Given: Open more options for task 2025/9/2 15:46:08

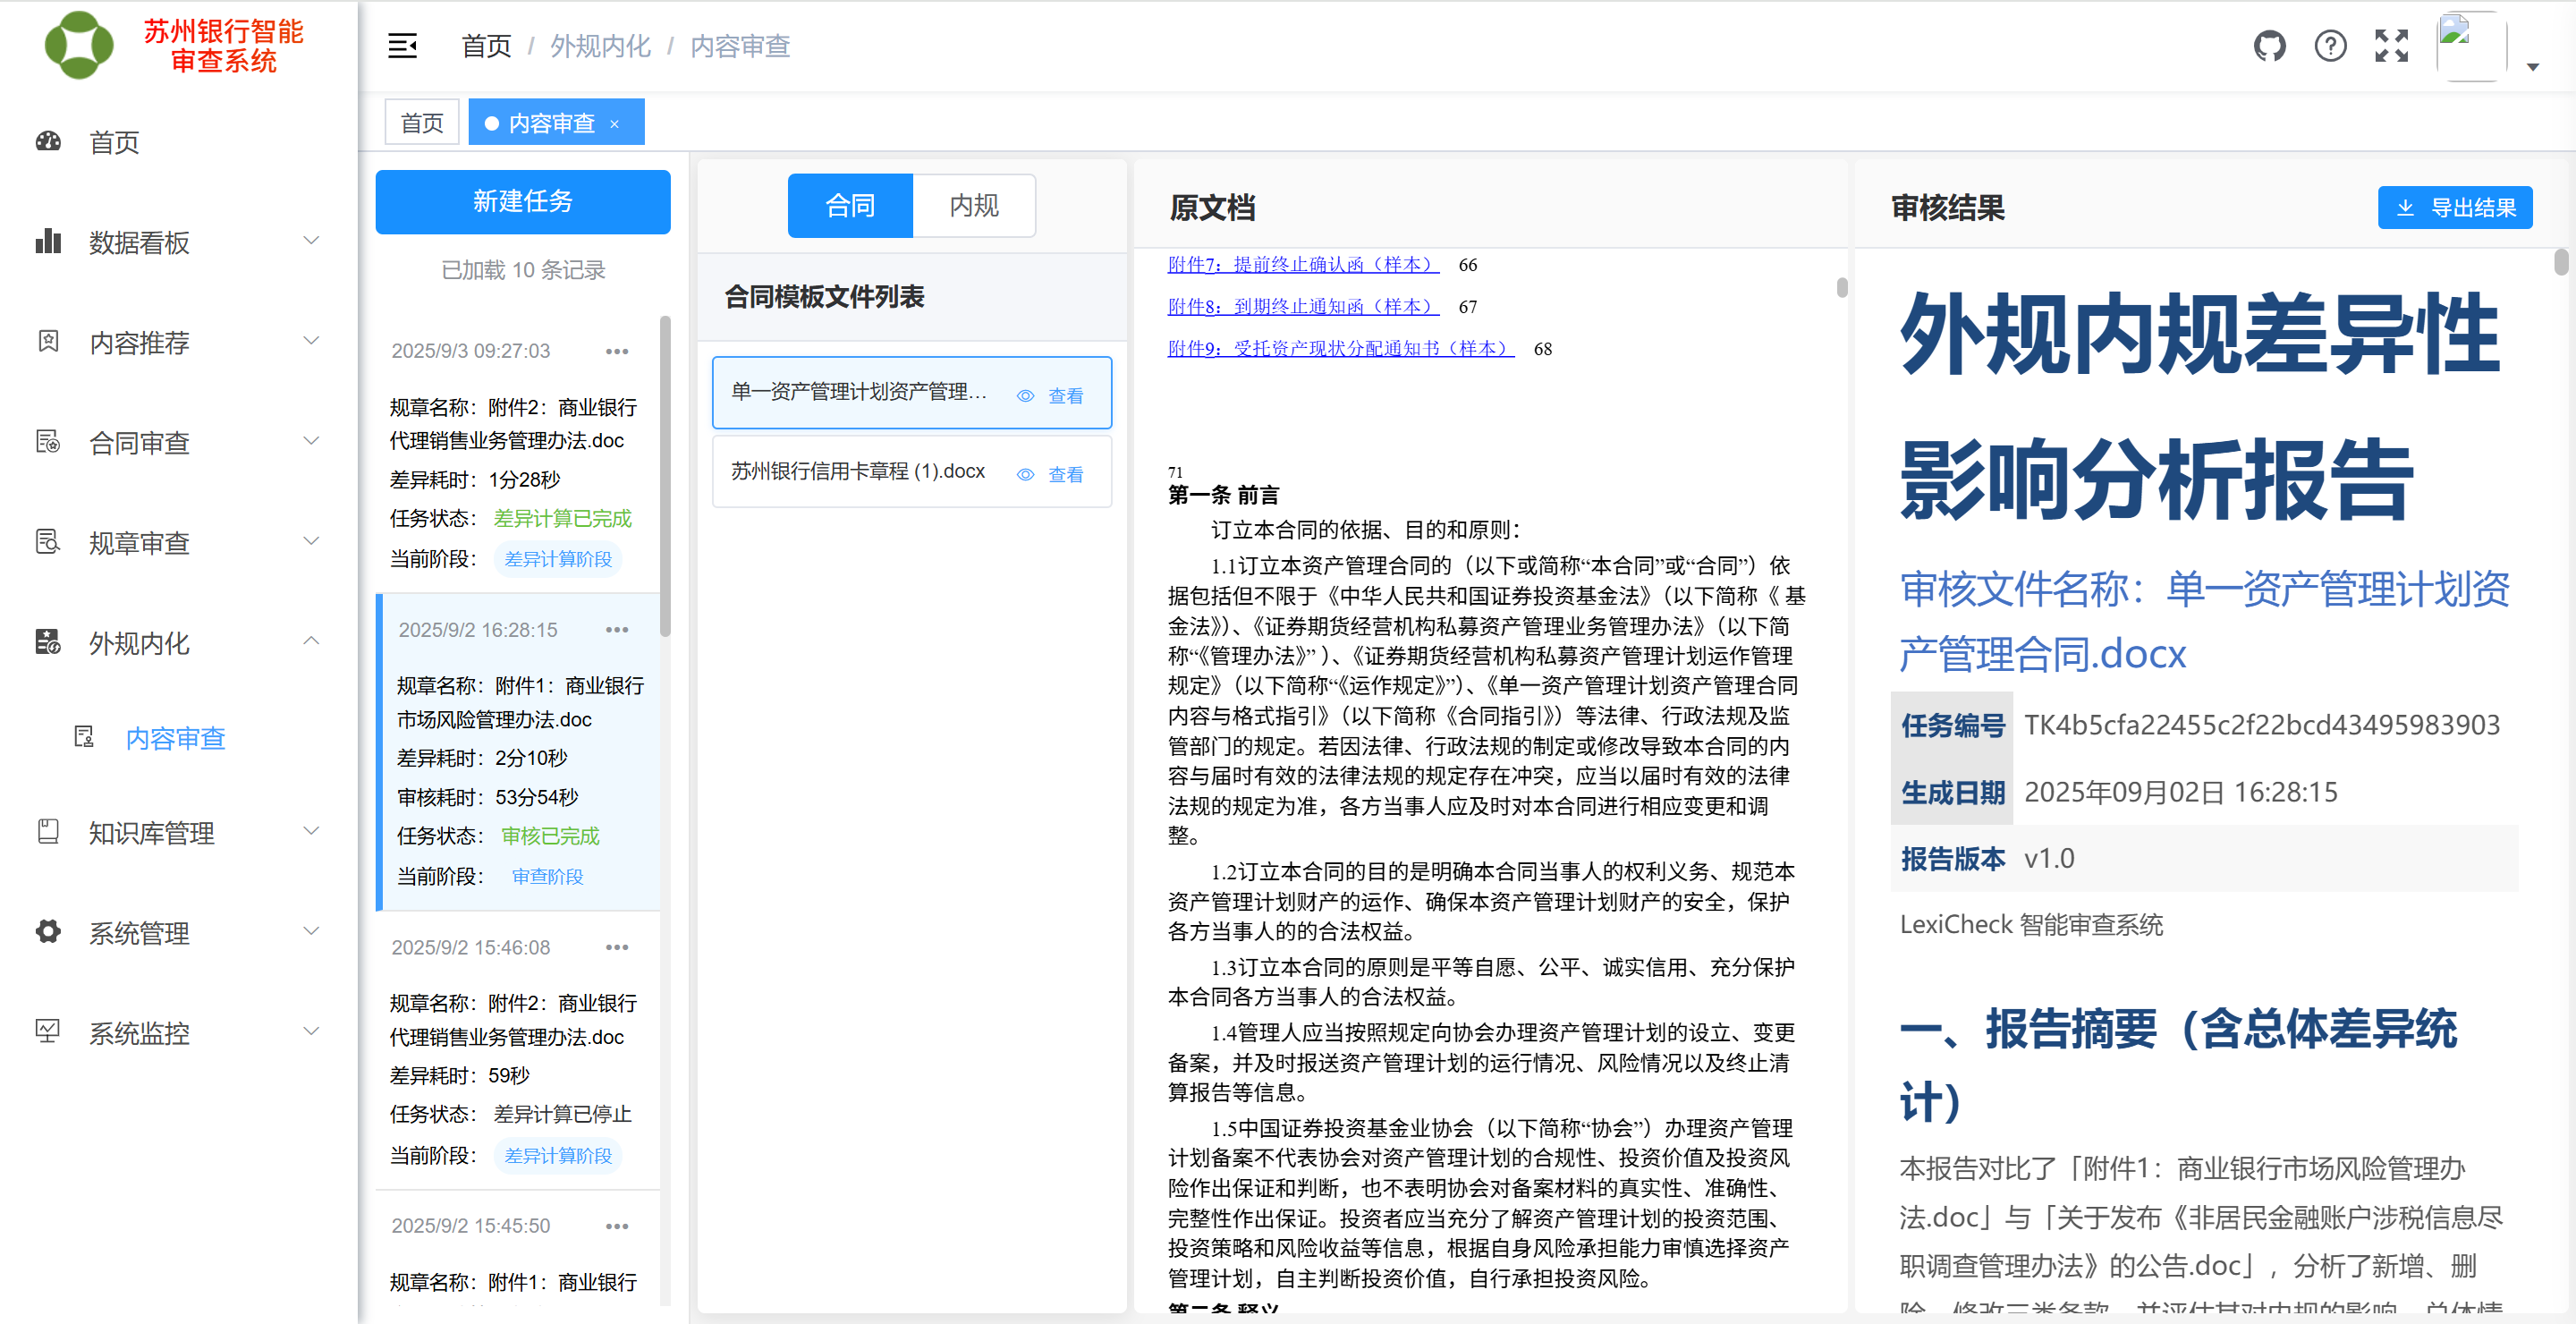Looking at the screenshot, I should pyautogui.click(x=617, y=947).
